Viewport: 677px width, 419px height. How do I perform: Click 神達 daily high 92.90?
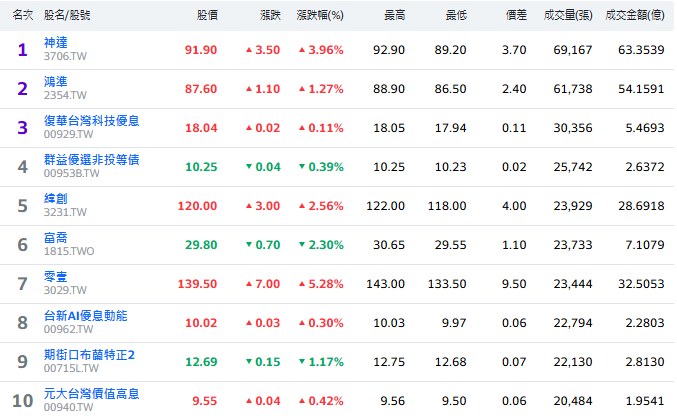click(x=389, y=50)
